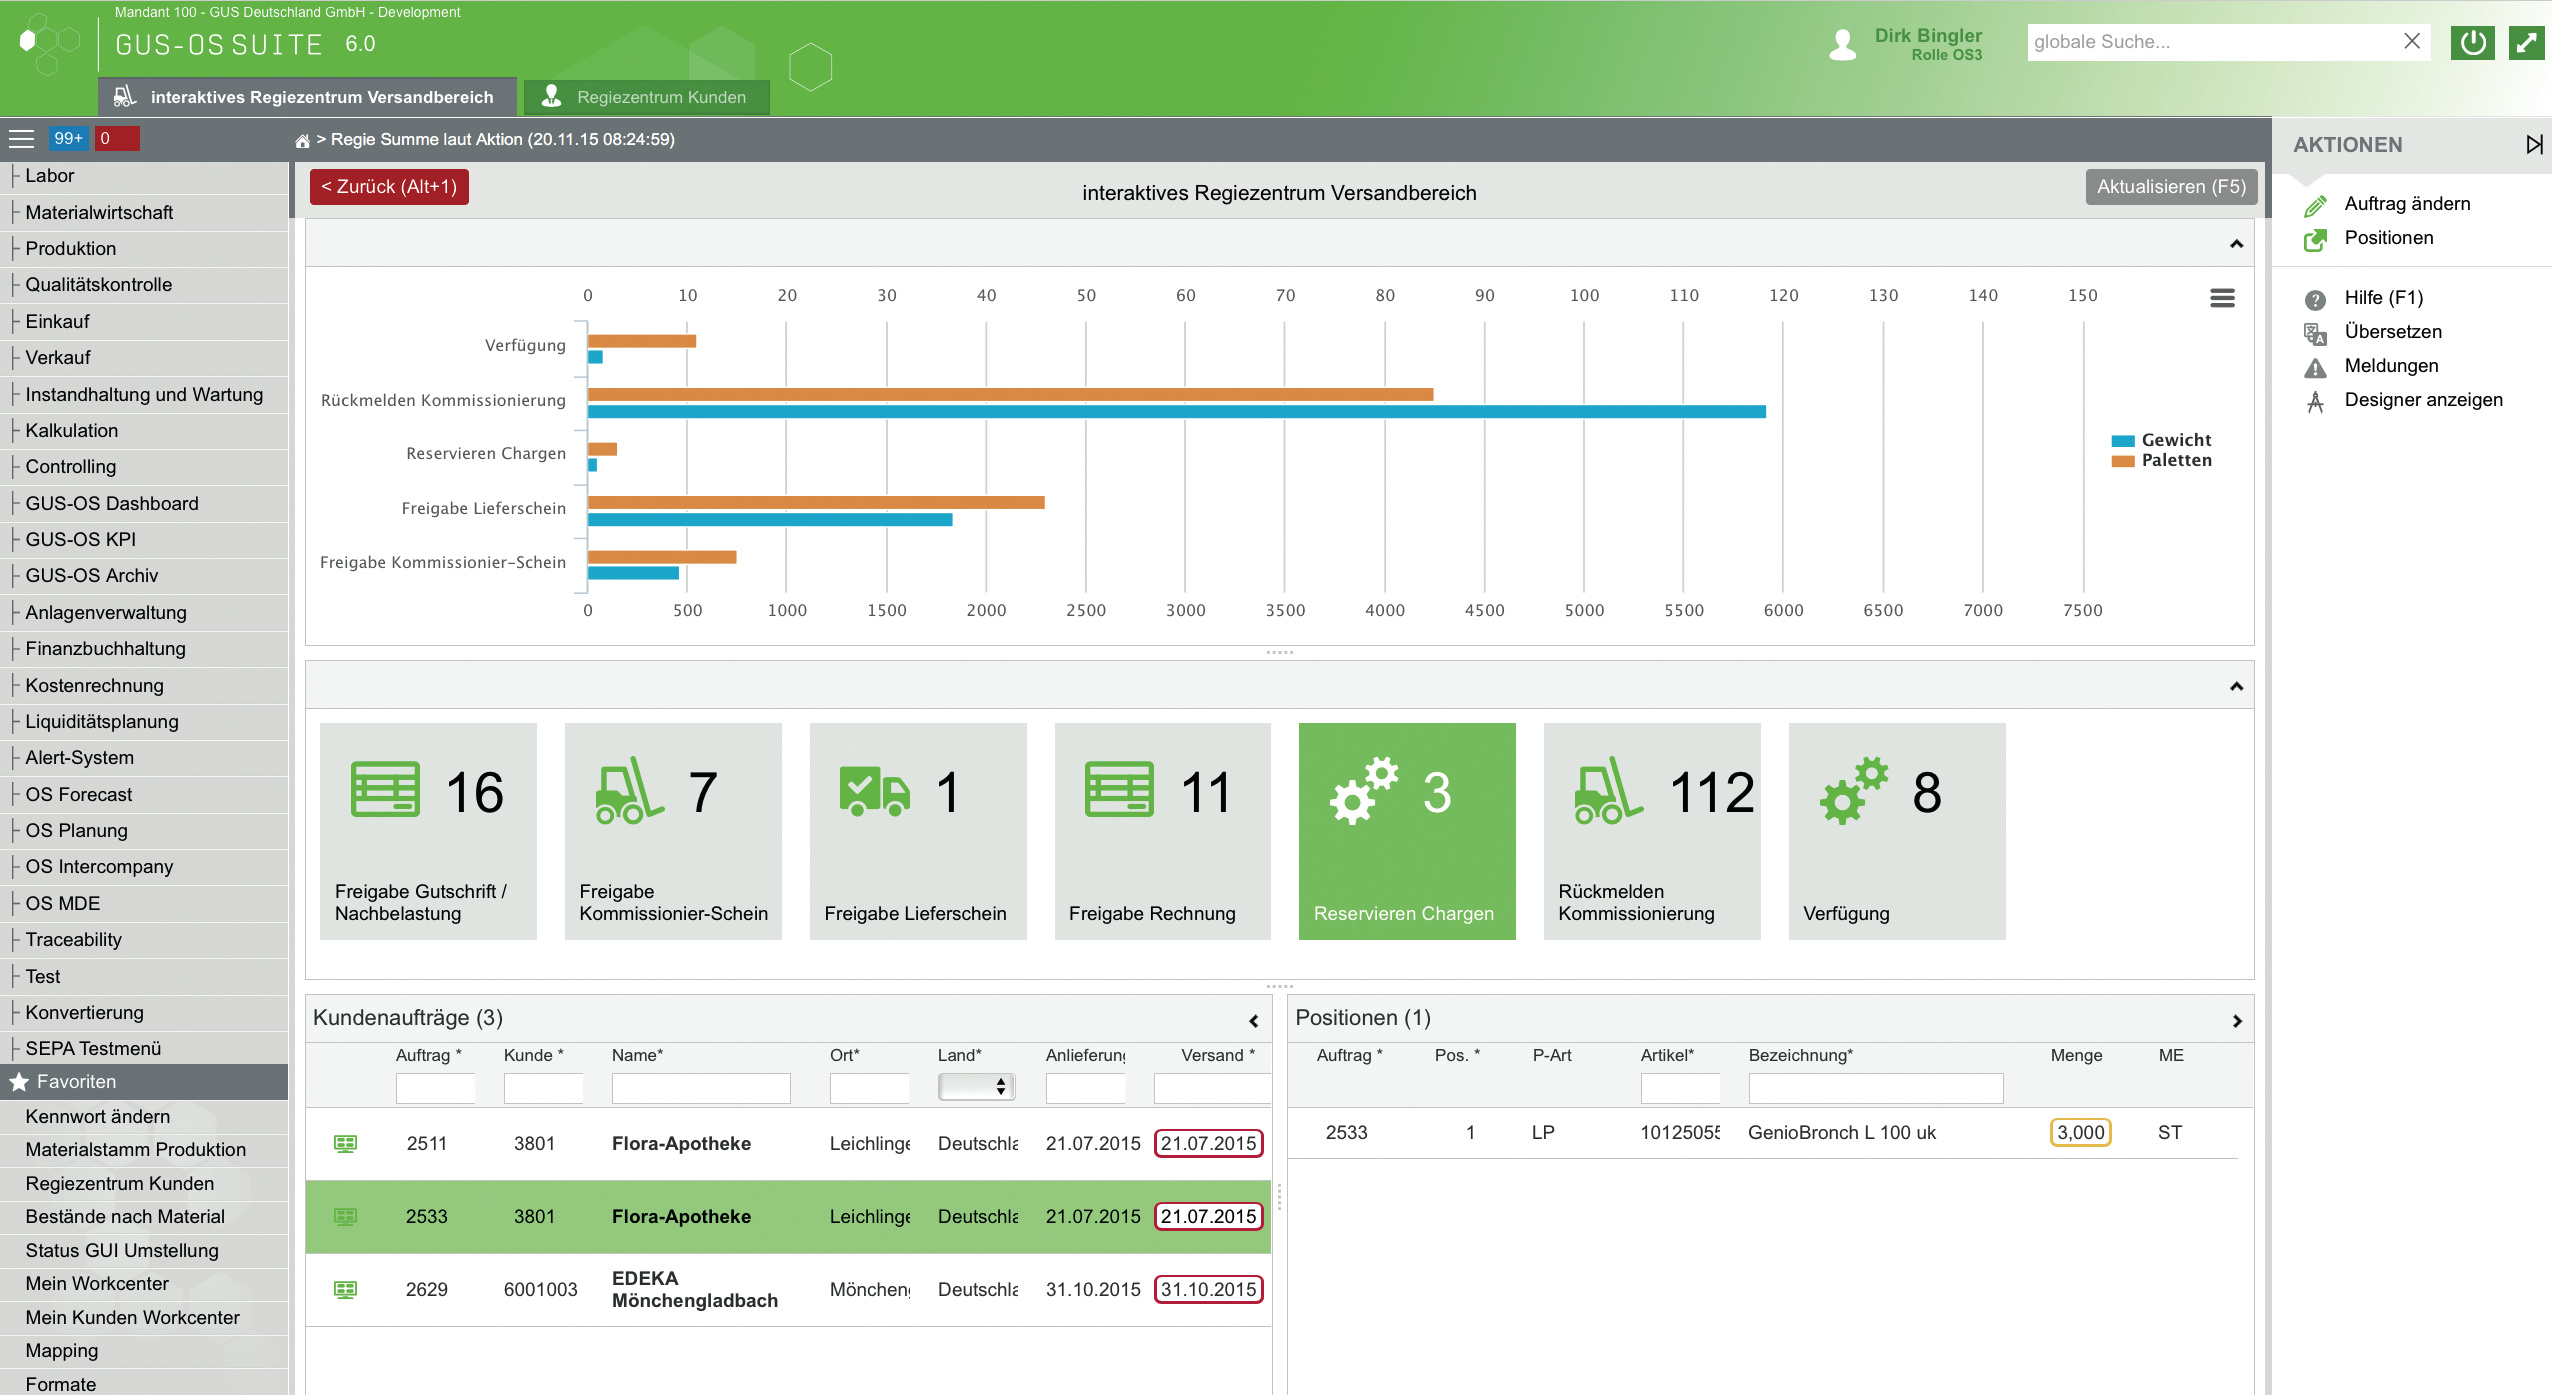This screenshot has width=2552, height=1395.
Task: Collapse the AKTIONEN side panel
Action: pyautogui.click(x=2533, y=145)
